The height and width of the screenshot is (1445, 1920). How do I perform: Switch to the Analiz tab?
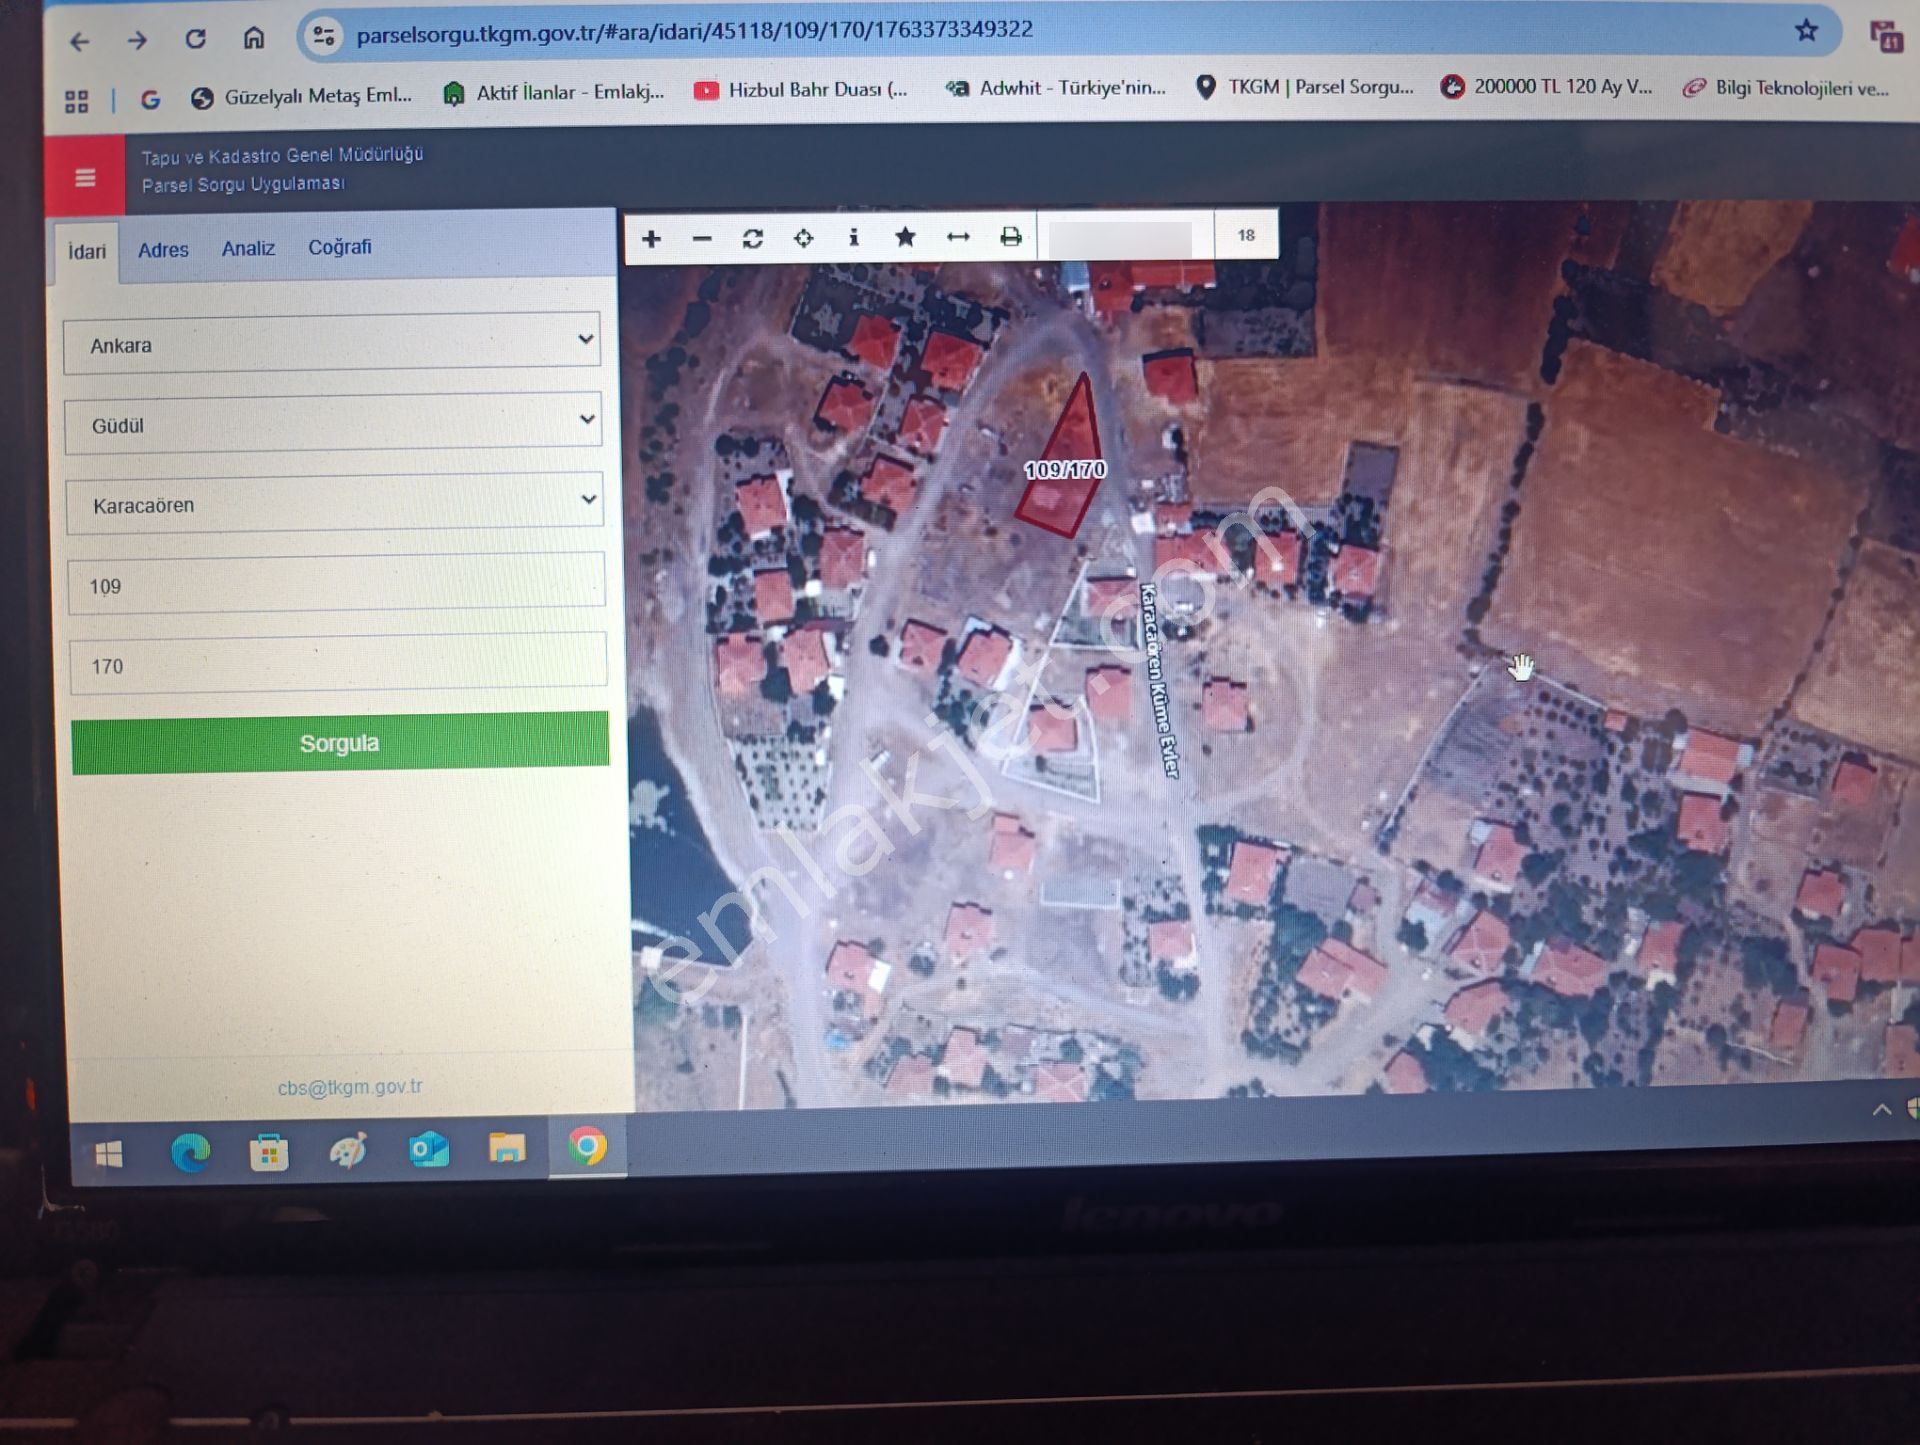pyautogui.click(x=248, y=248)
